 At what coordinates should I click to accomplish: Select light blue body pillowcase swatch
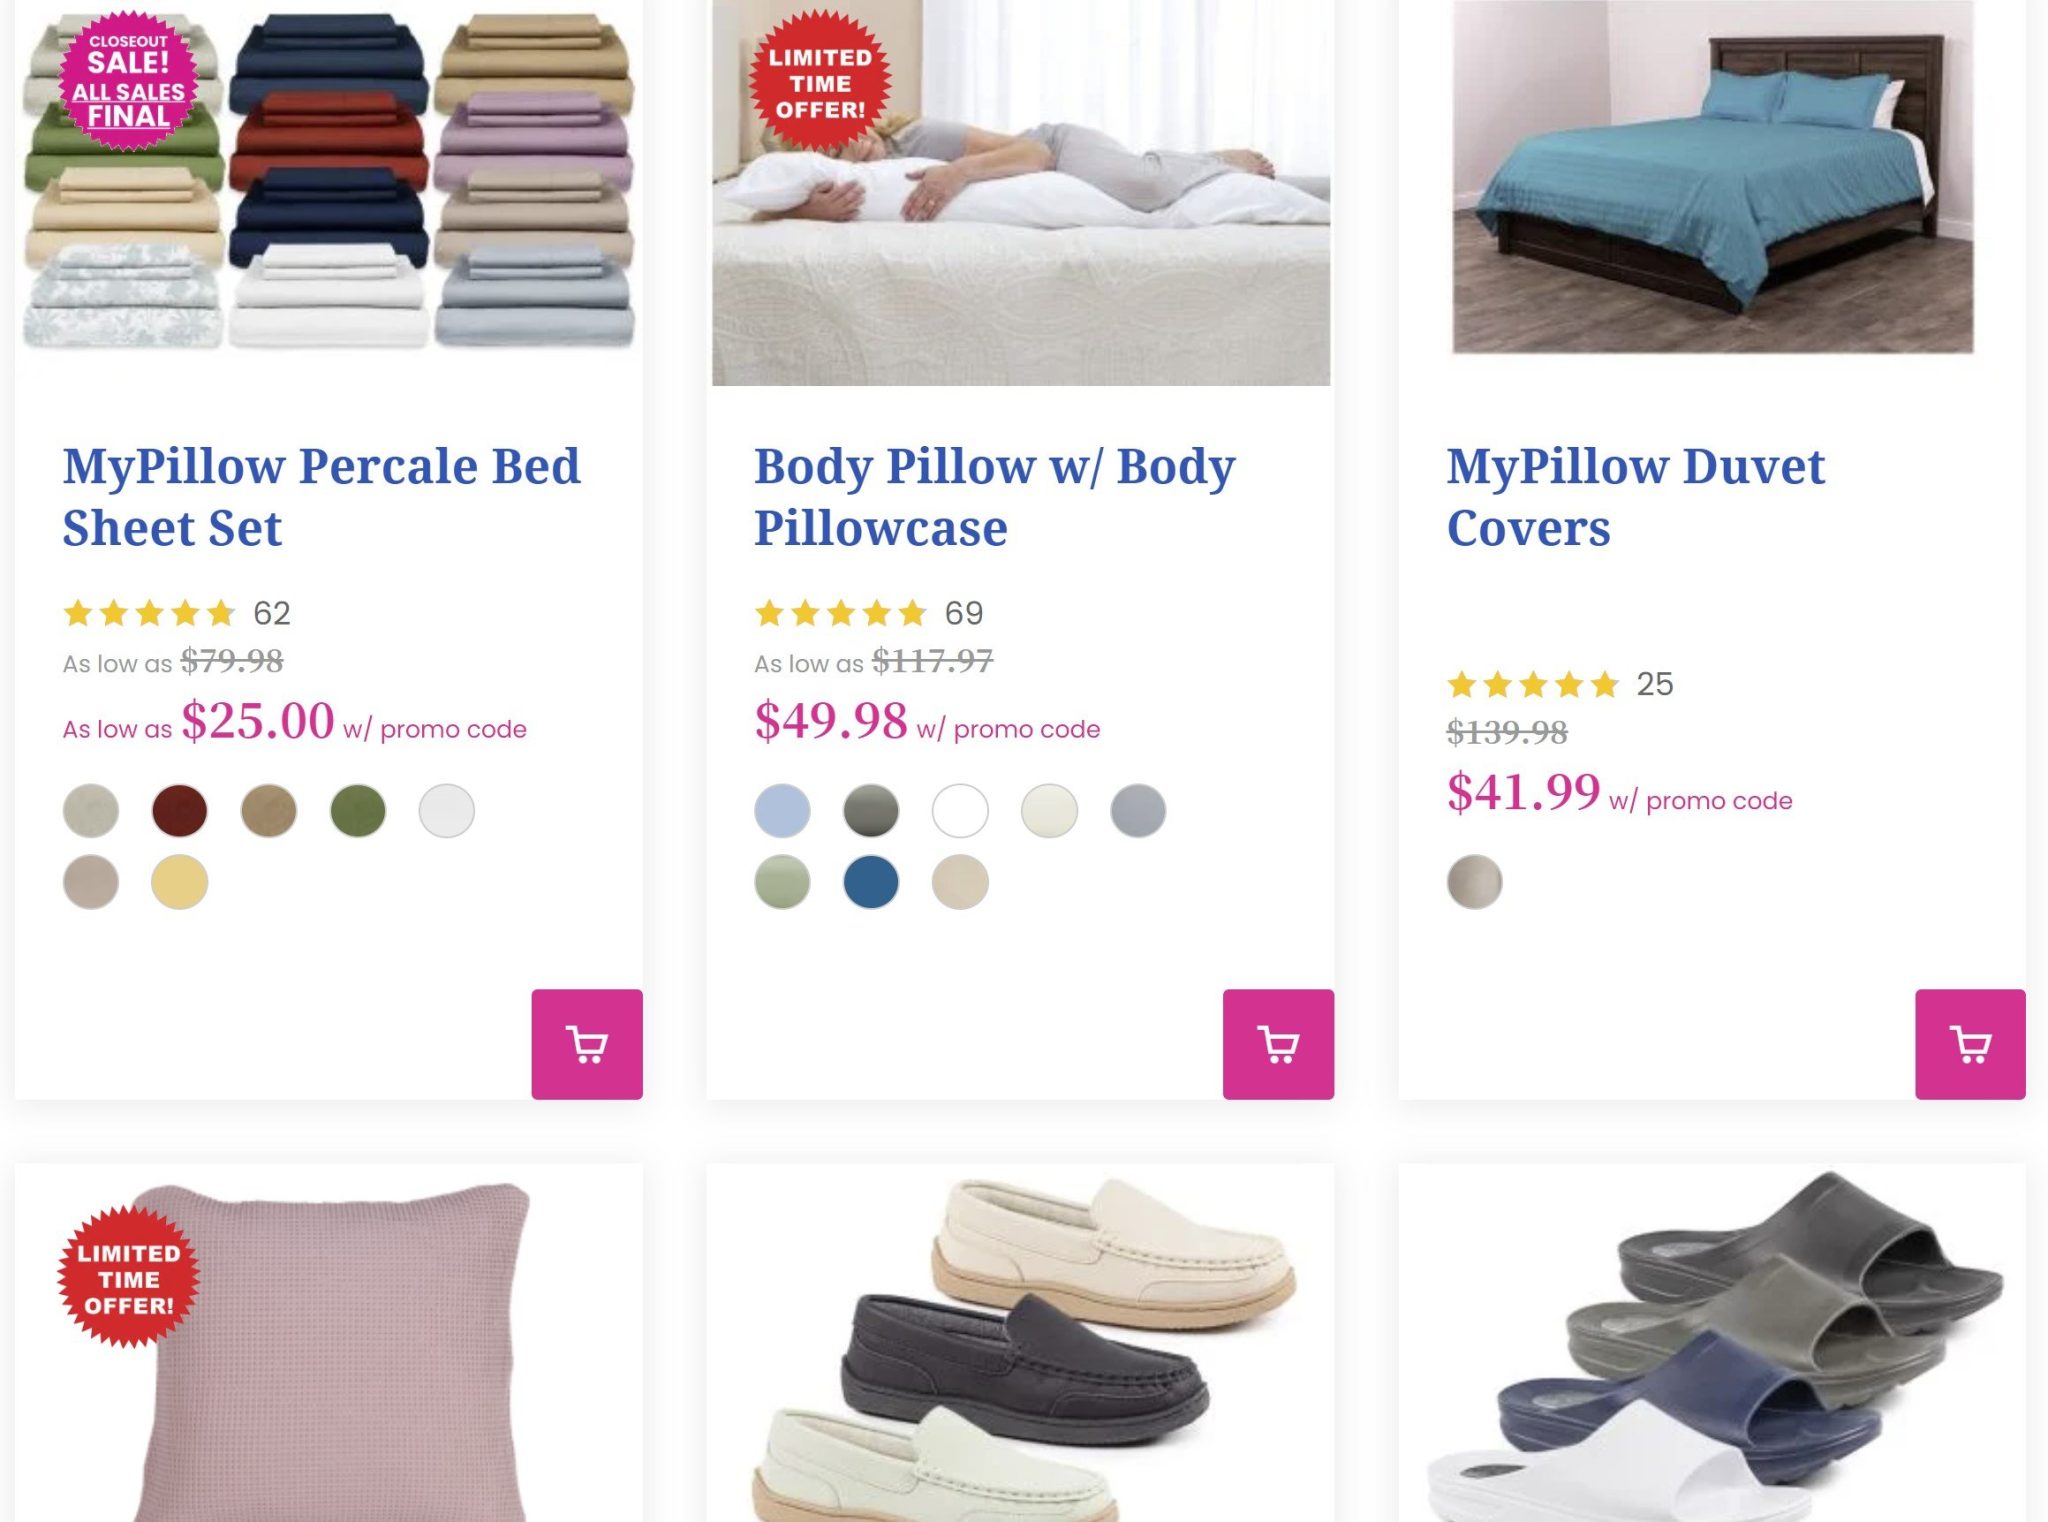pyautogui.click(x=782, y=810)
